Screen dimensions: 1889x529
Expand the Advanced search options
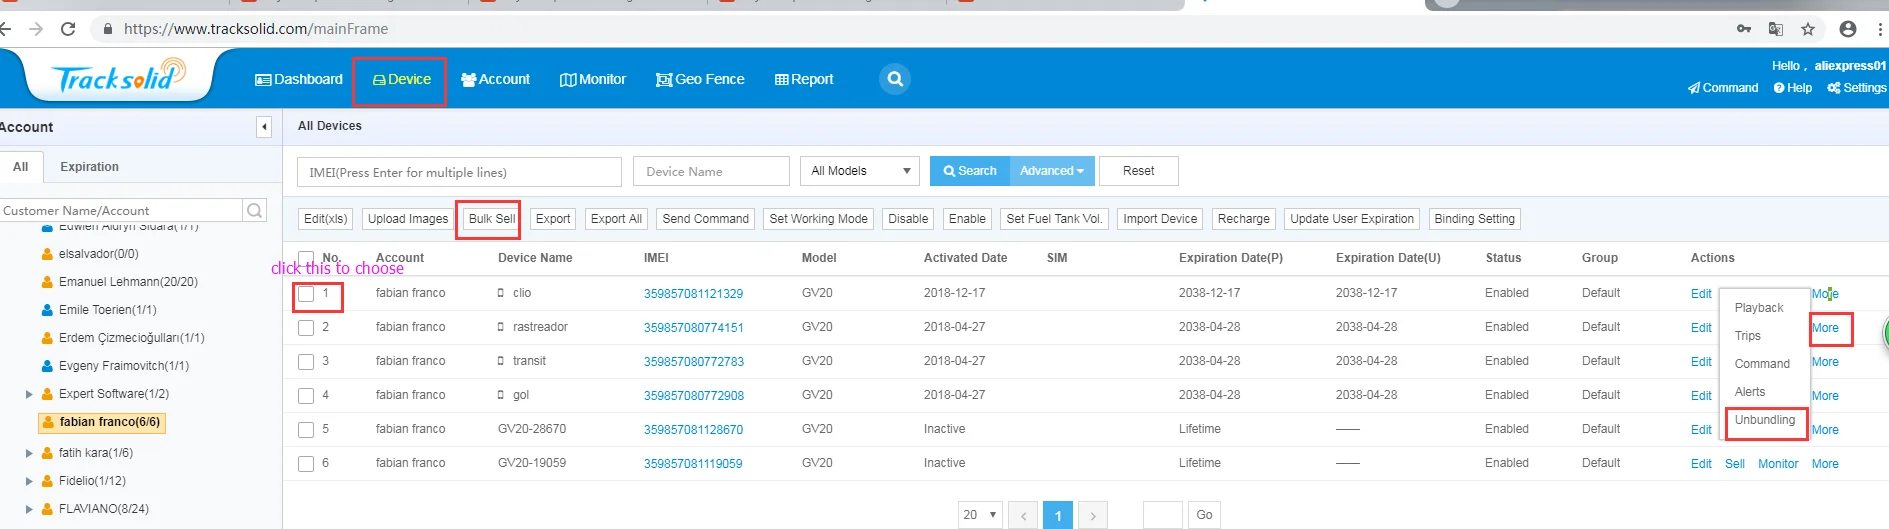coord(1052,171)
